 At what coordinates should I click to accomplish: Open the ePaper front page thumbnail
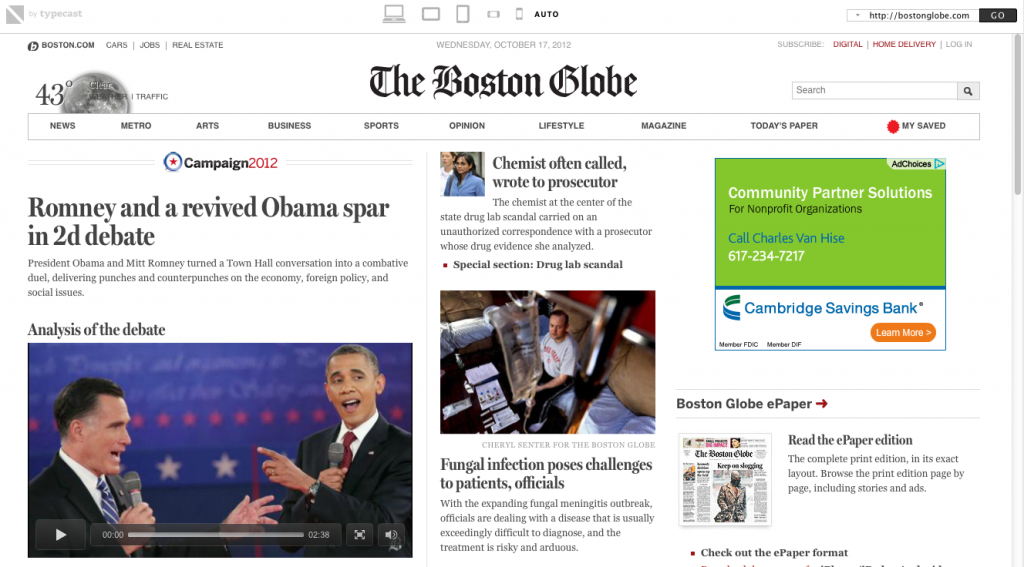[725, 479]
